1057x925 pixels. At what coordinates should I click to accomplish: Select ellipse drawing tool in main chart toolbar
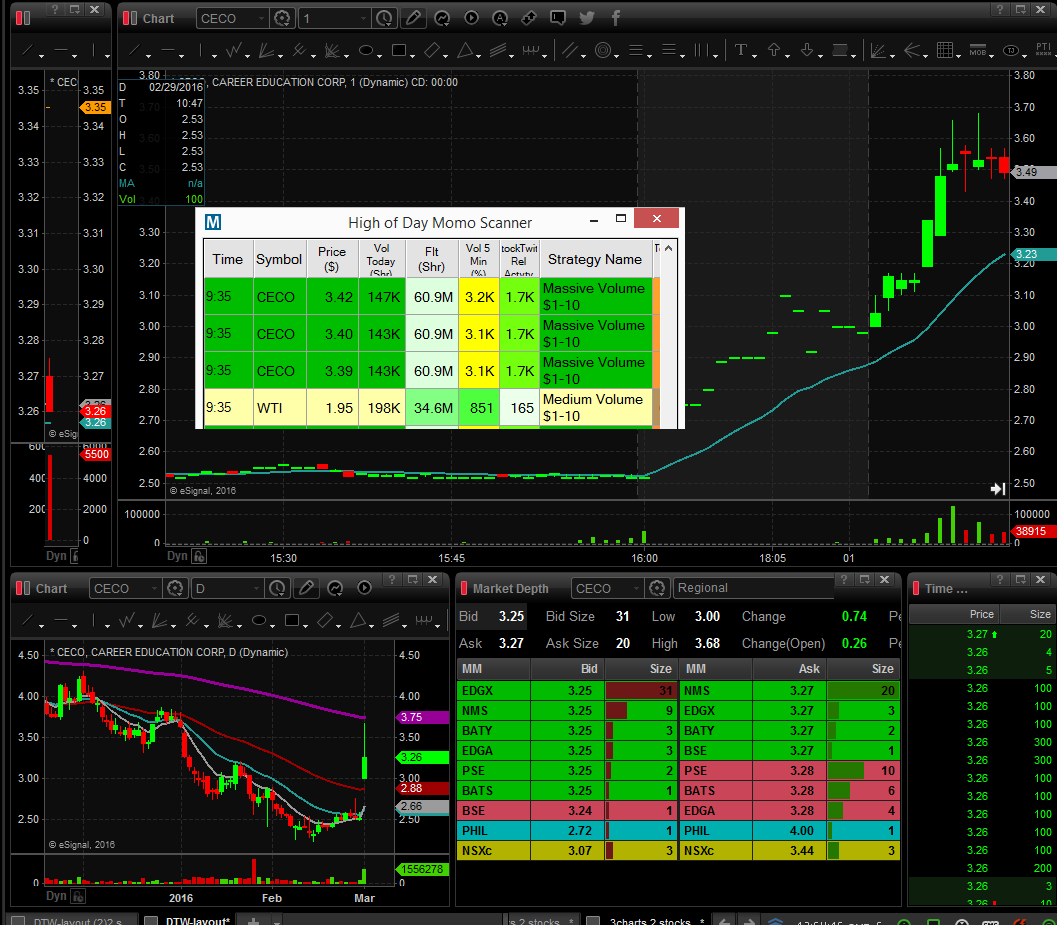[x=365, y=50]
